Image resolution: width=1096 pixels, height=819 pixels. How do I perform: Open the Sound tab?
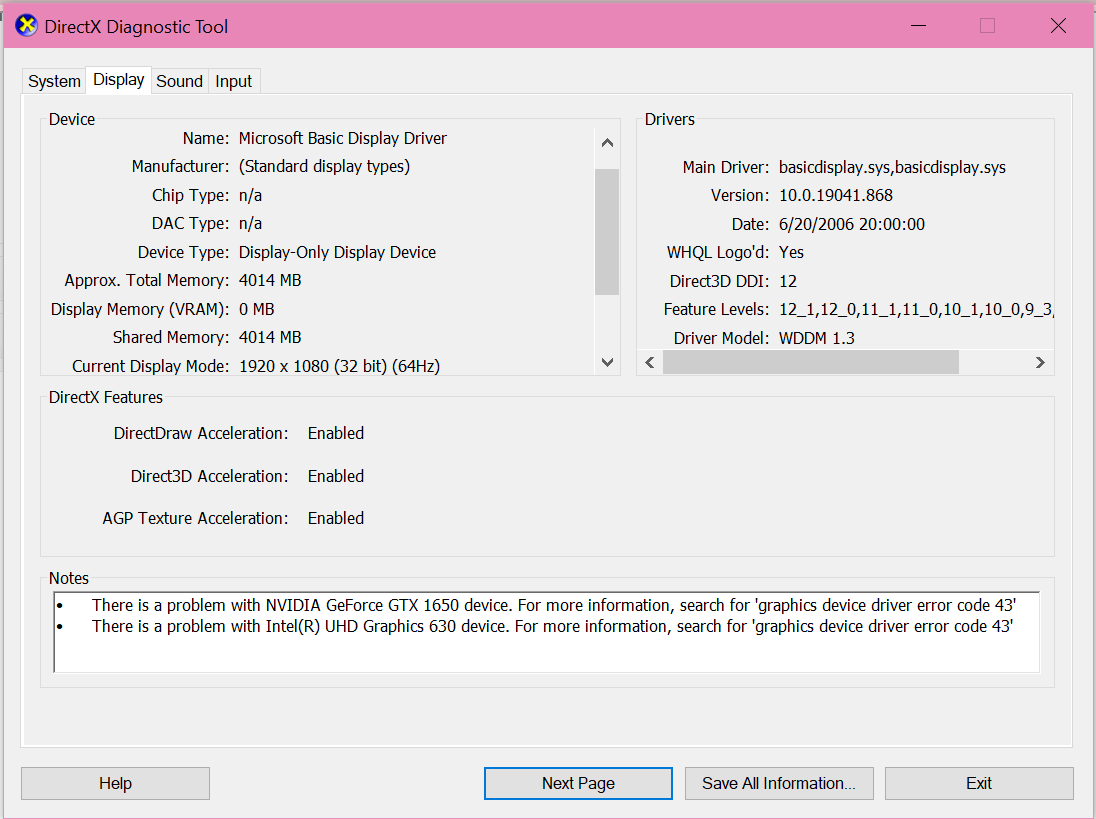pyautogui.click(x=179, y=81)
